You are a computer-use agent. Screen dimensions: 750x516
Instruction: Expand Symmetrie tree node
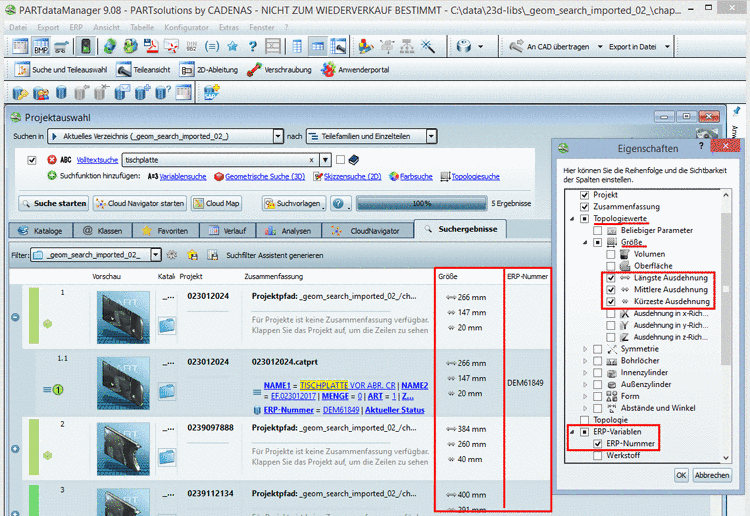tap(585, 349)
